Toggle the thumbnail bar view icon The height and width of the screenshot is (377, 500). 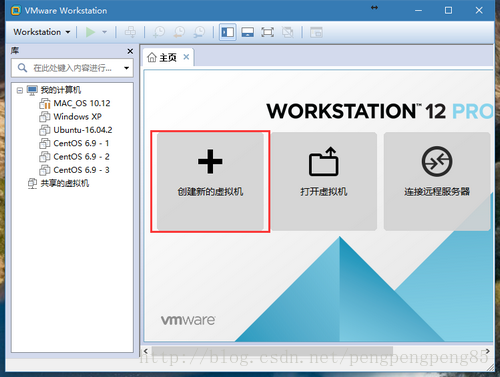(x=248, y=32)
